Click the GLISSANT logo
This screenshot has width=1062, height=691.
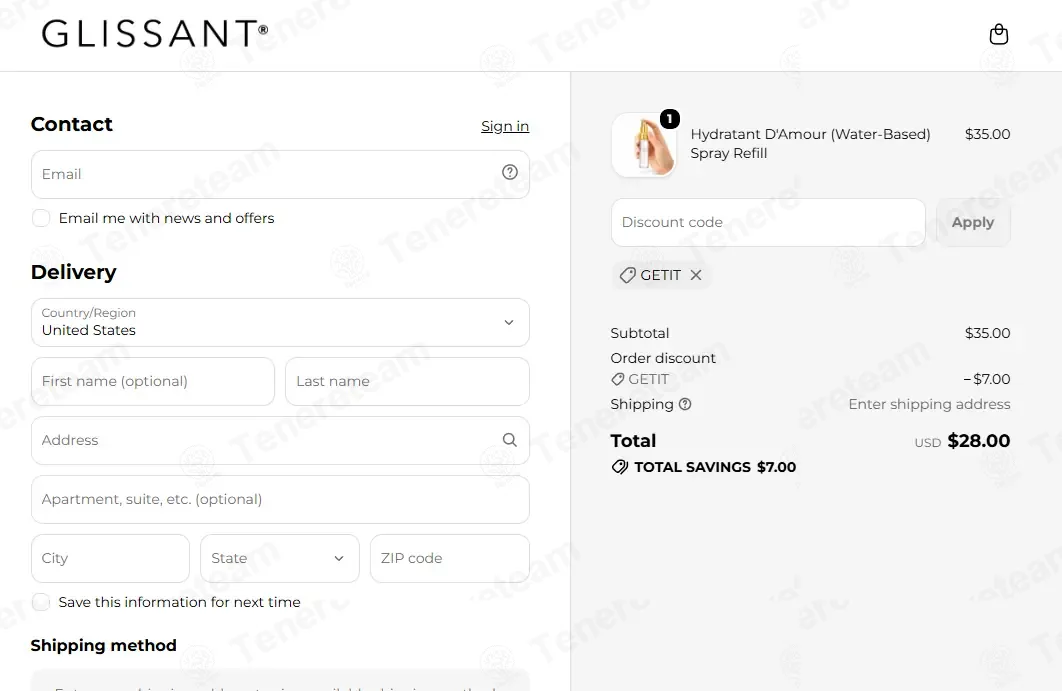[x=155, y=33]
